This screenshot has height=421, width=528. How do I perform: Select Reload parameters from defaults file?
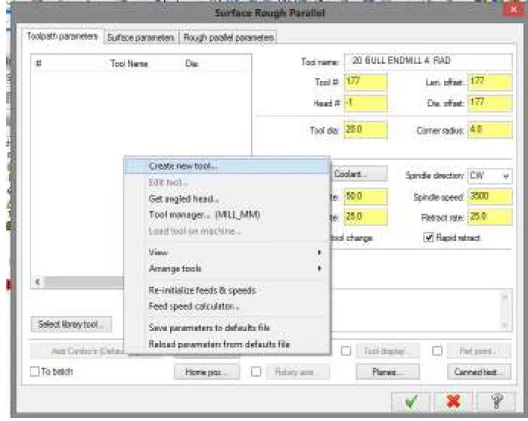(x=226, y=344)
